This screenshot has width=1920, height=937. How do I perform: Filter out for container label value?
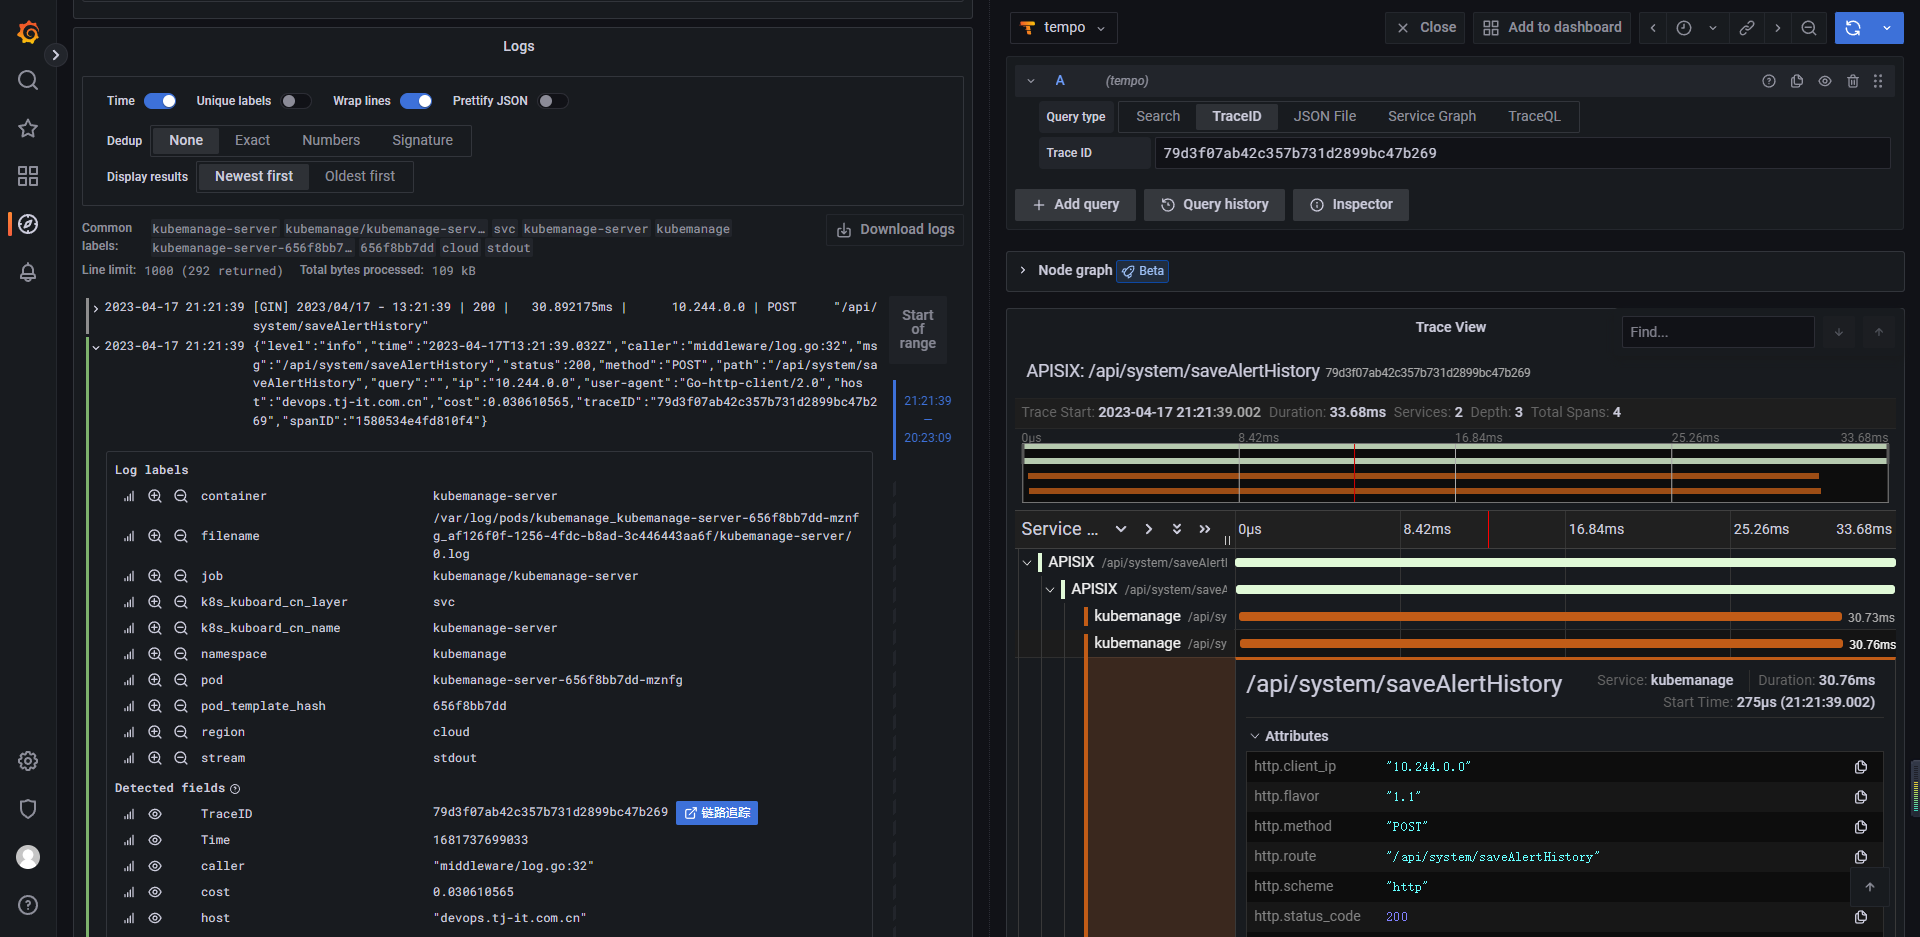(181, 496)
